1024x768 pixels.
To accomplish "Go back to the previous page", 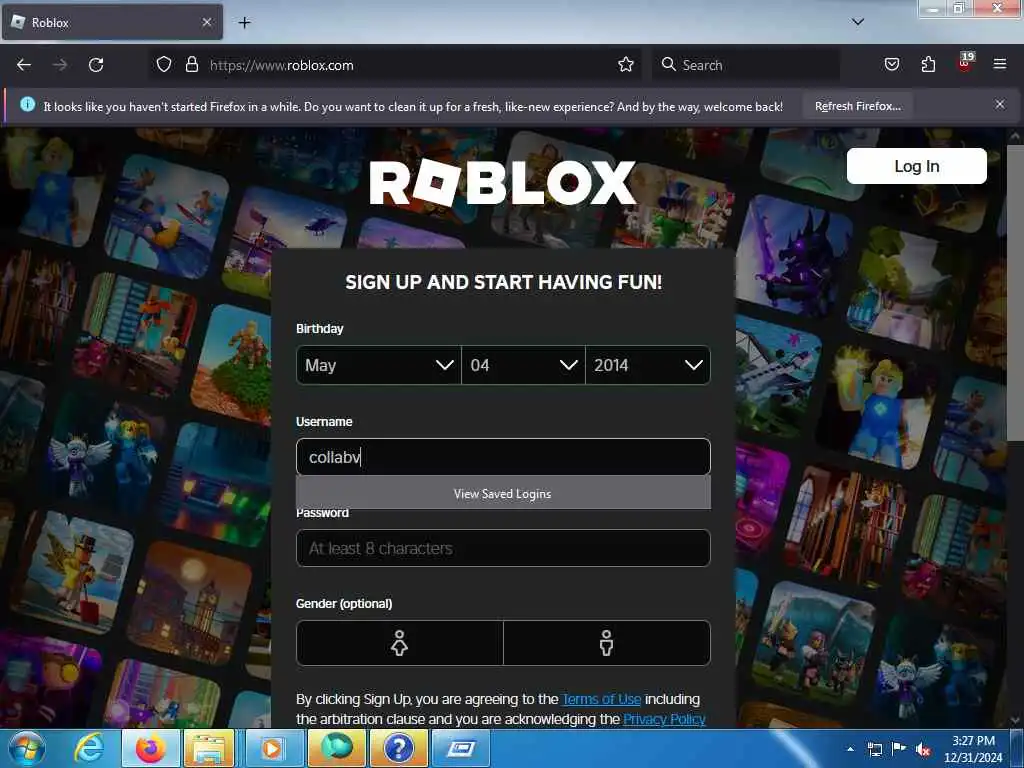I will (x=24, y=65).
